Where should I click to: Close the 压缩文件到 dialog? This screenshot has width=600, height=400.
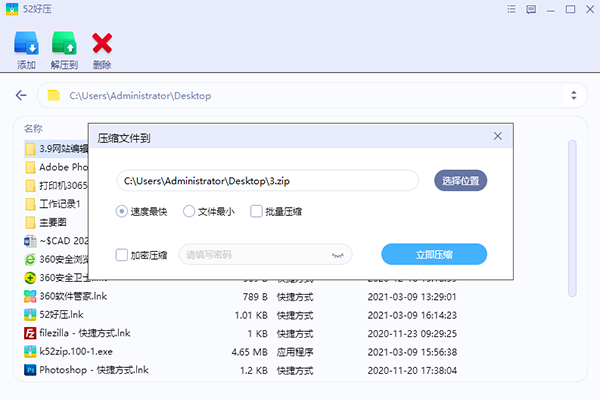(497, 136)
